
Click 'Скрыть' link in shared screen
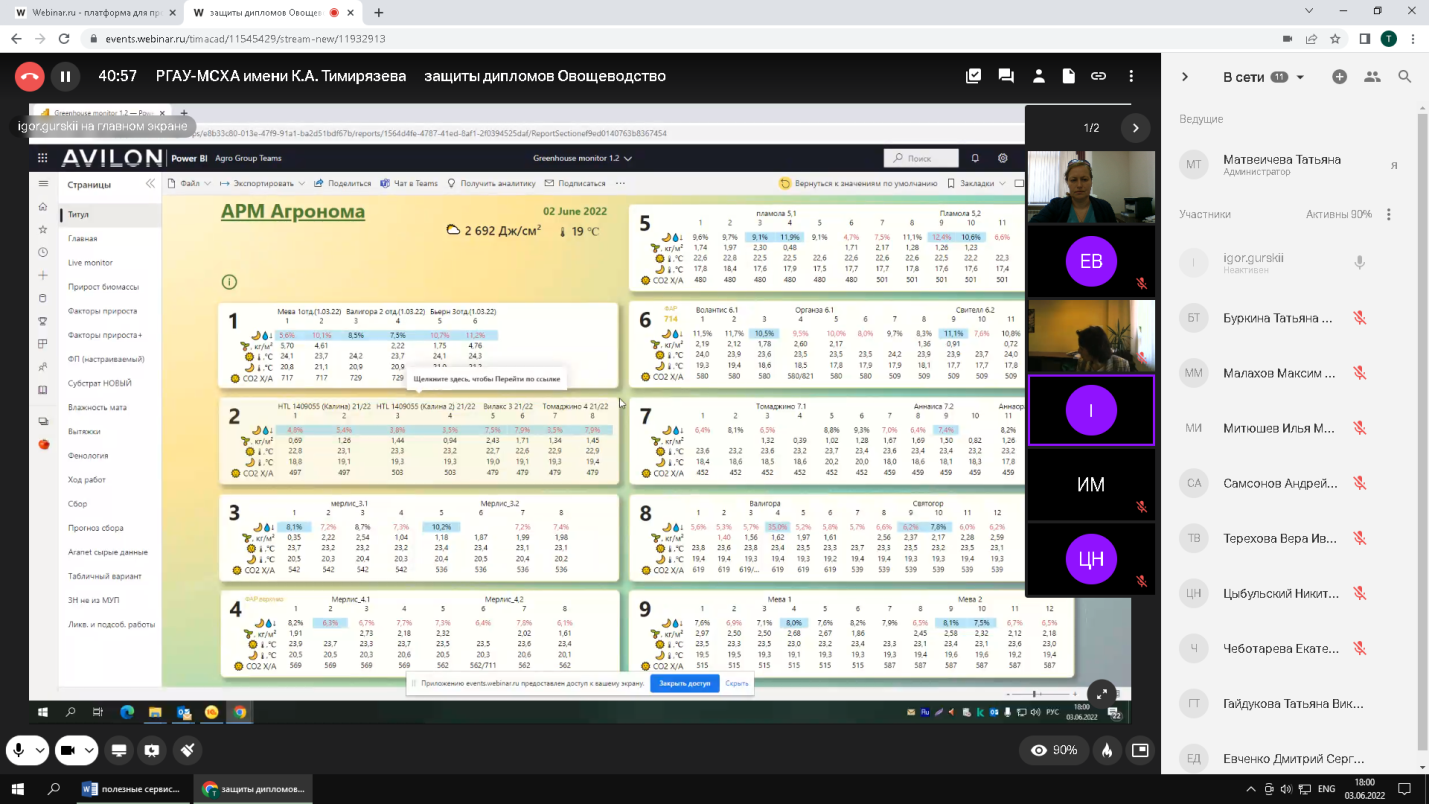737,683
